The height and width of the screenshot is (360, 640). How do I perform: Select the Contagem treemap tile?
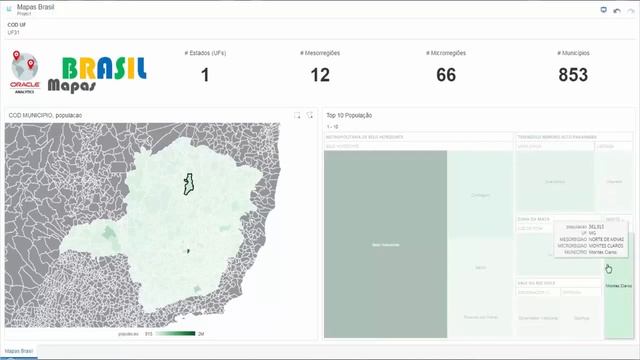(x=480, y=195)
